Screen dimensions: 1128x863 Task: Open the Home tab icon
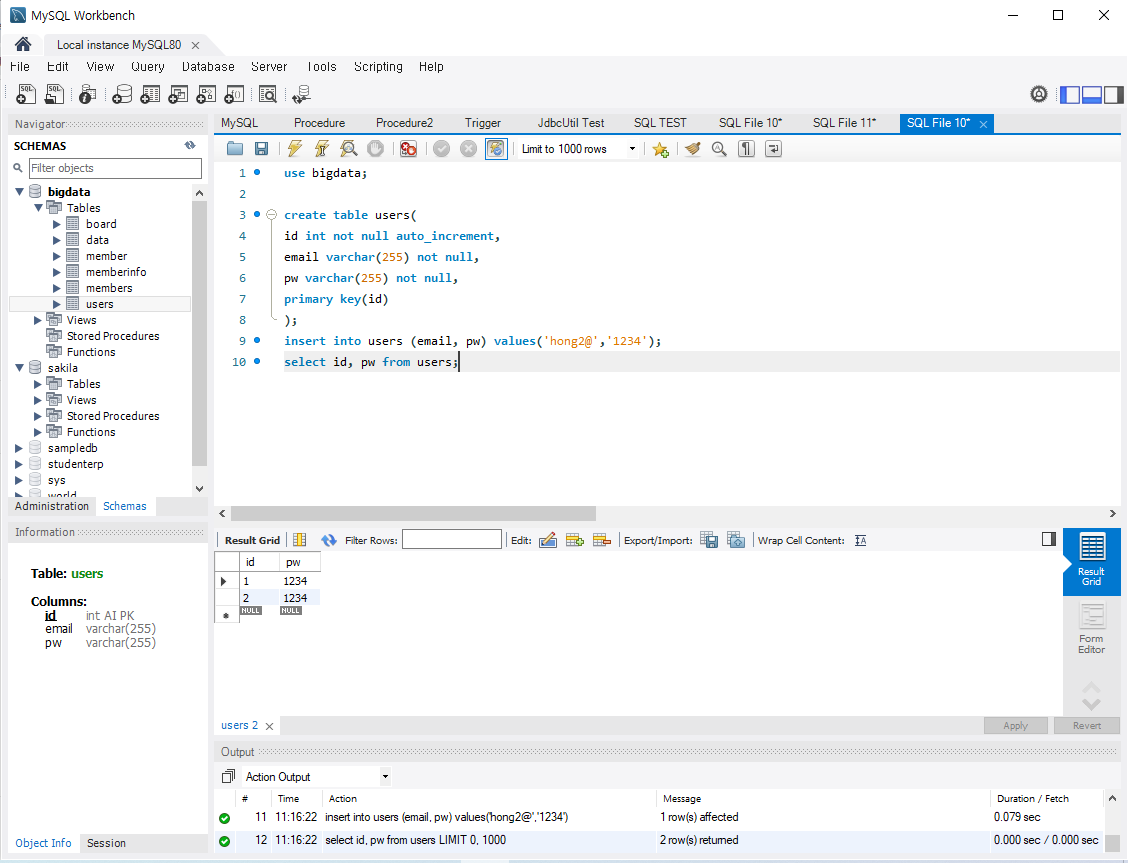coord(23,45)
